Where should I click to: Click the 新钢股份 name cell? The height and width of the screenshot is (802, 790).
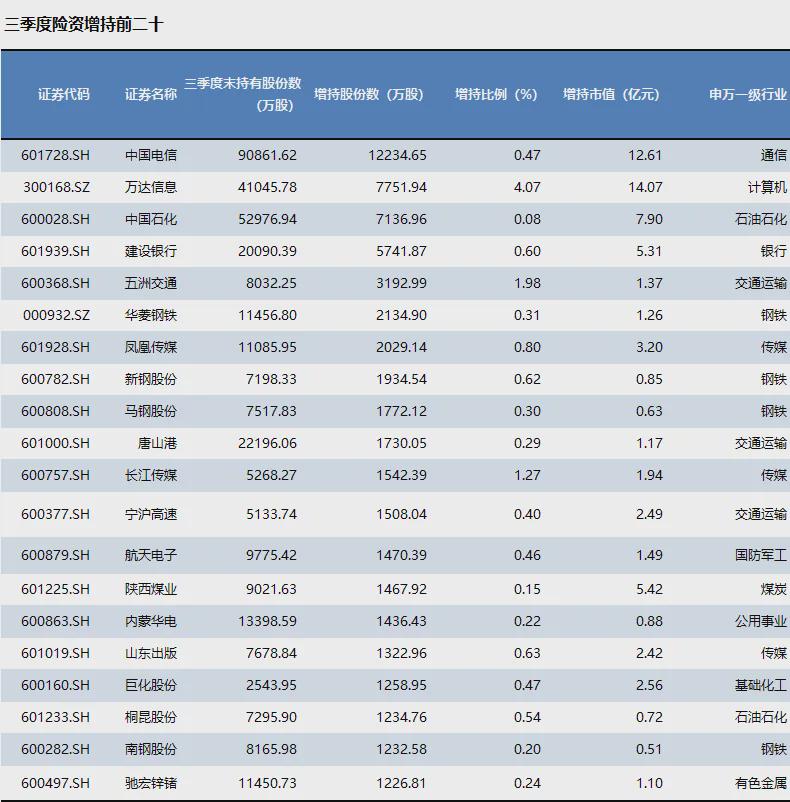coord(151,379)
